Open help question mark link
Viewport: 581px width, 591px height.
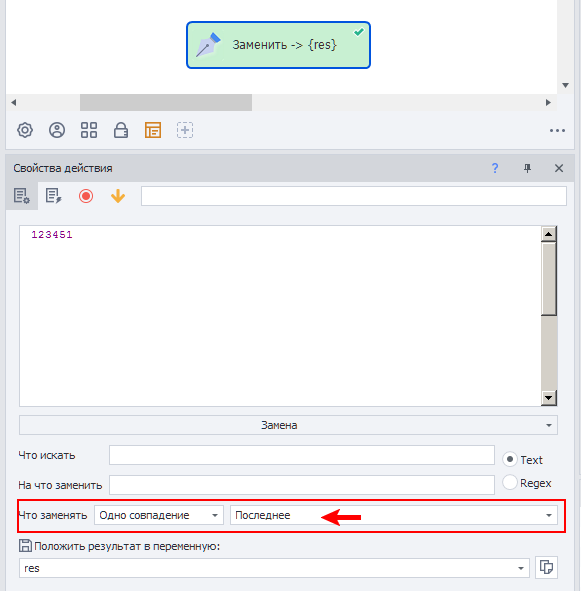pyautogui.click(x=495, y=168)
